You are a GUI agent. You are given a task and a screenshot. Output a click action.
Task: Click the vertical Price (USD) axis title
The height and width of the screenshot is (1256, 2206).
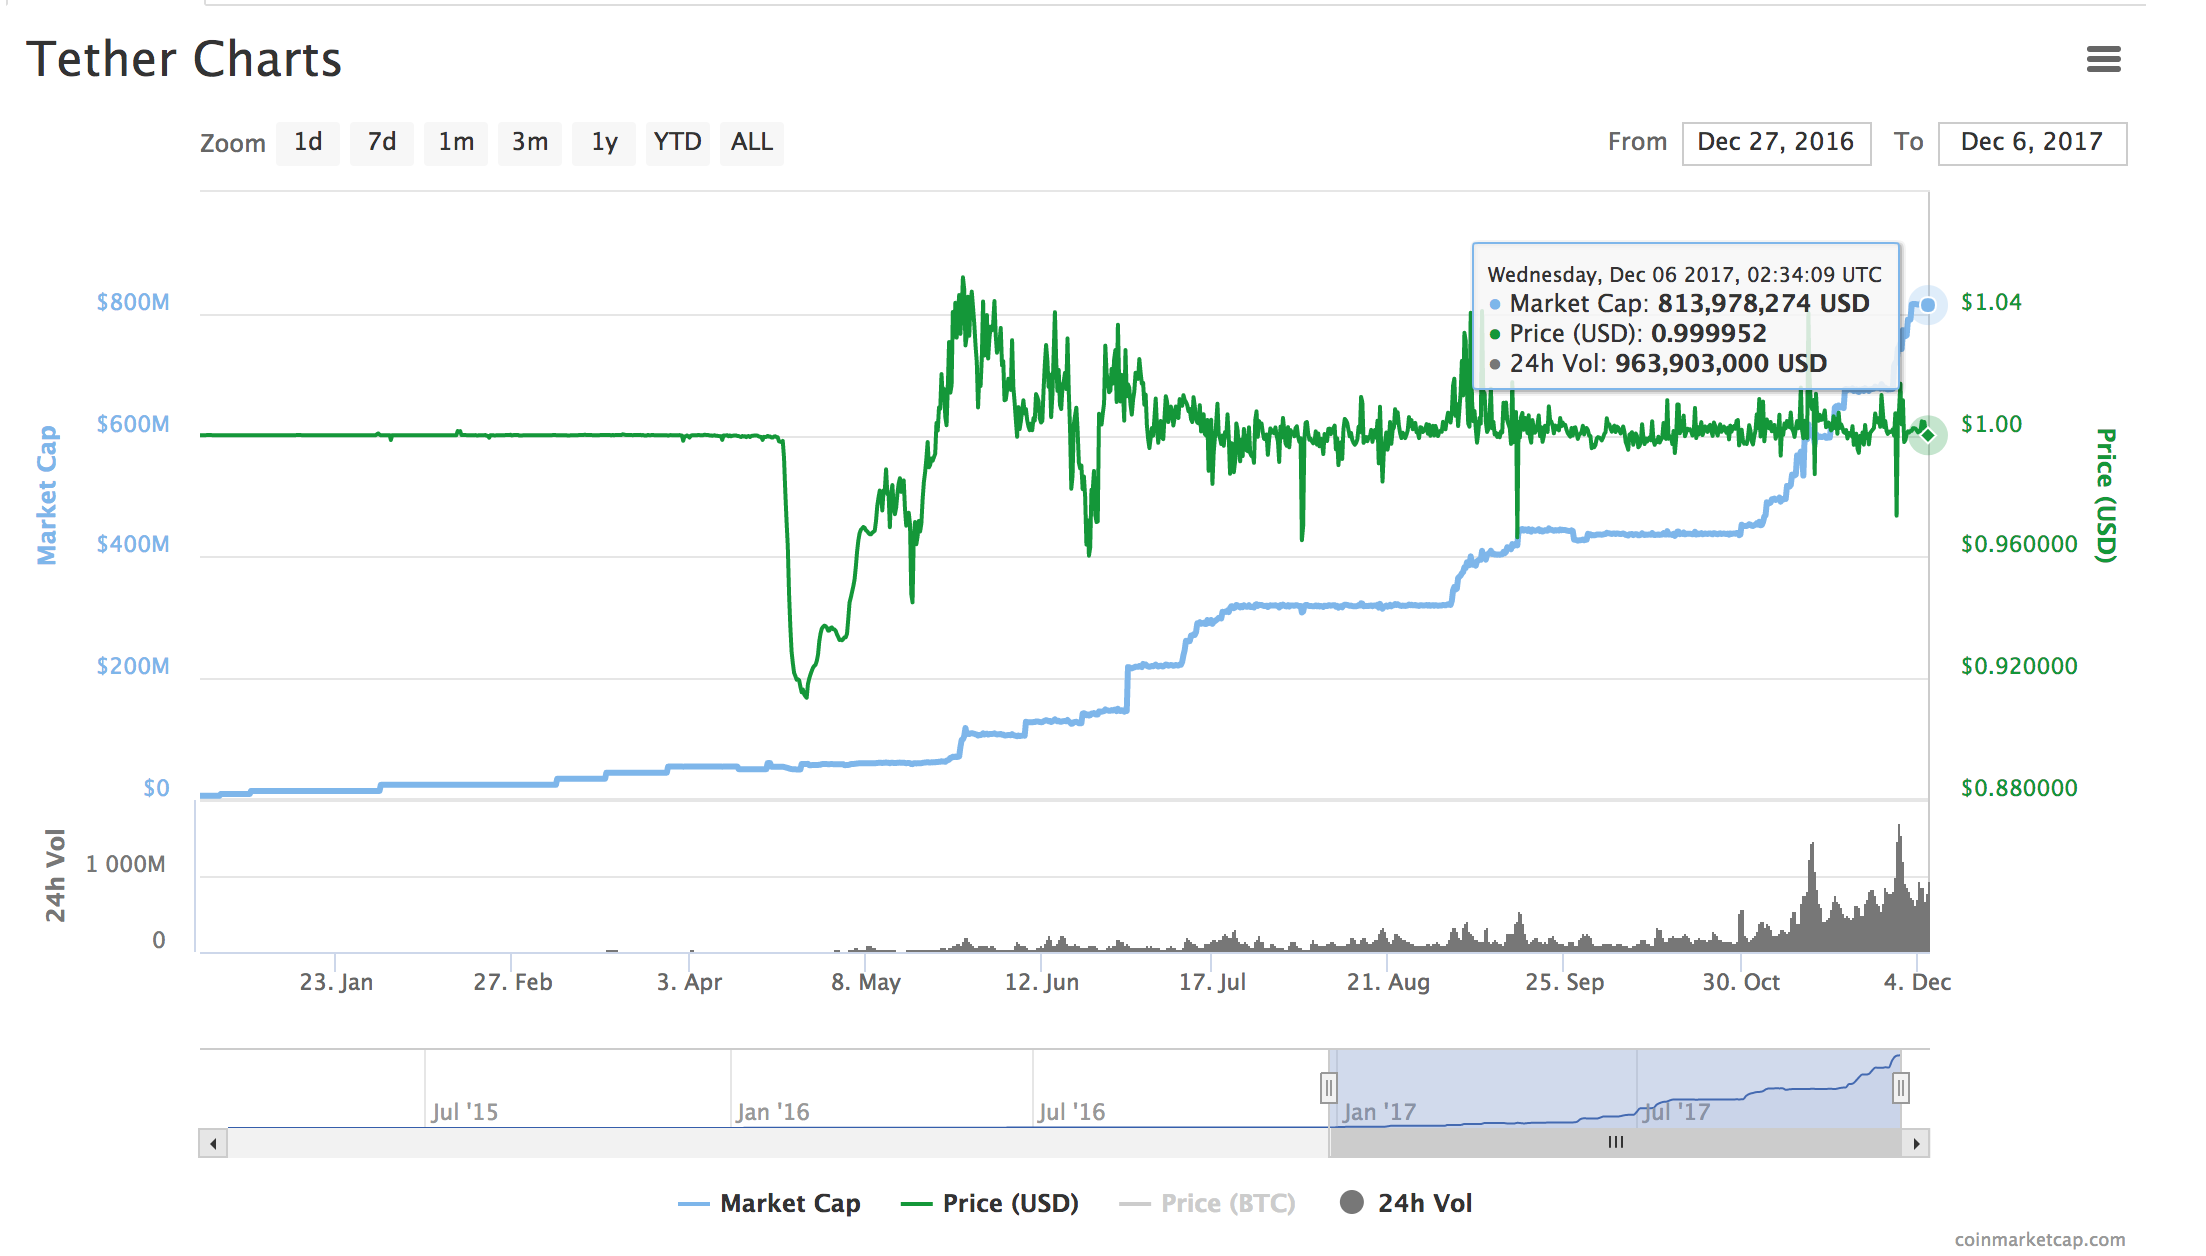[2106, 496]
